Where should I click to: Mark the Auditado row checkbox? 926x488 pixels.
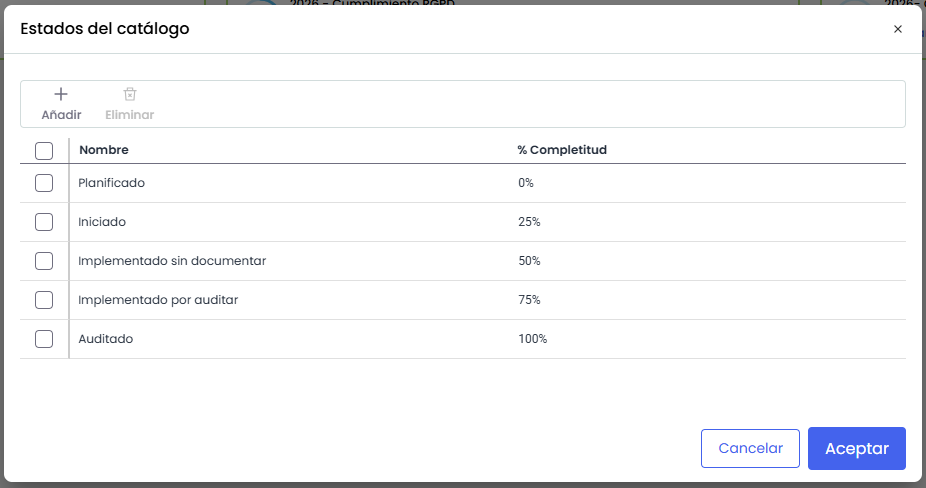point(44,339)
